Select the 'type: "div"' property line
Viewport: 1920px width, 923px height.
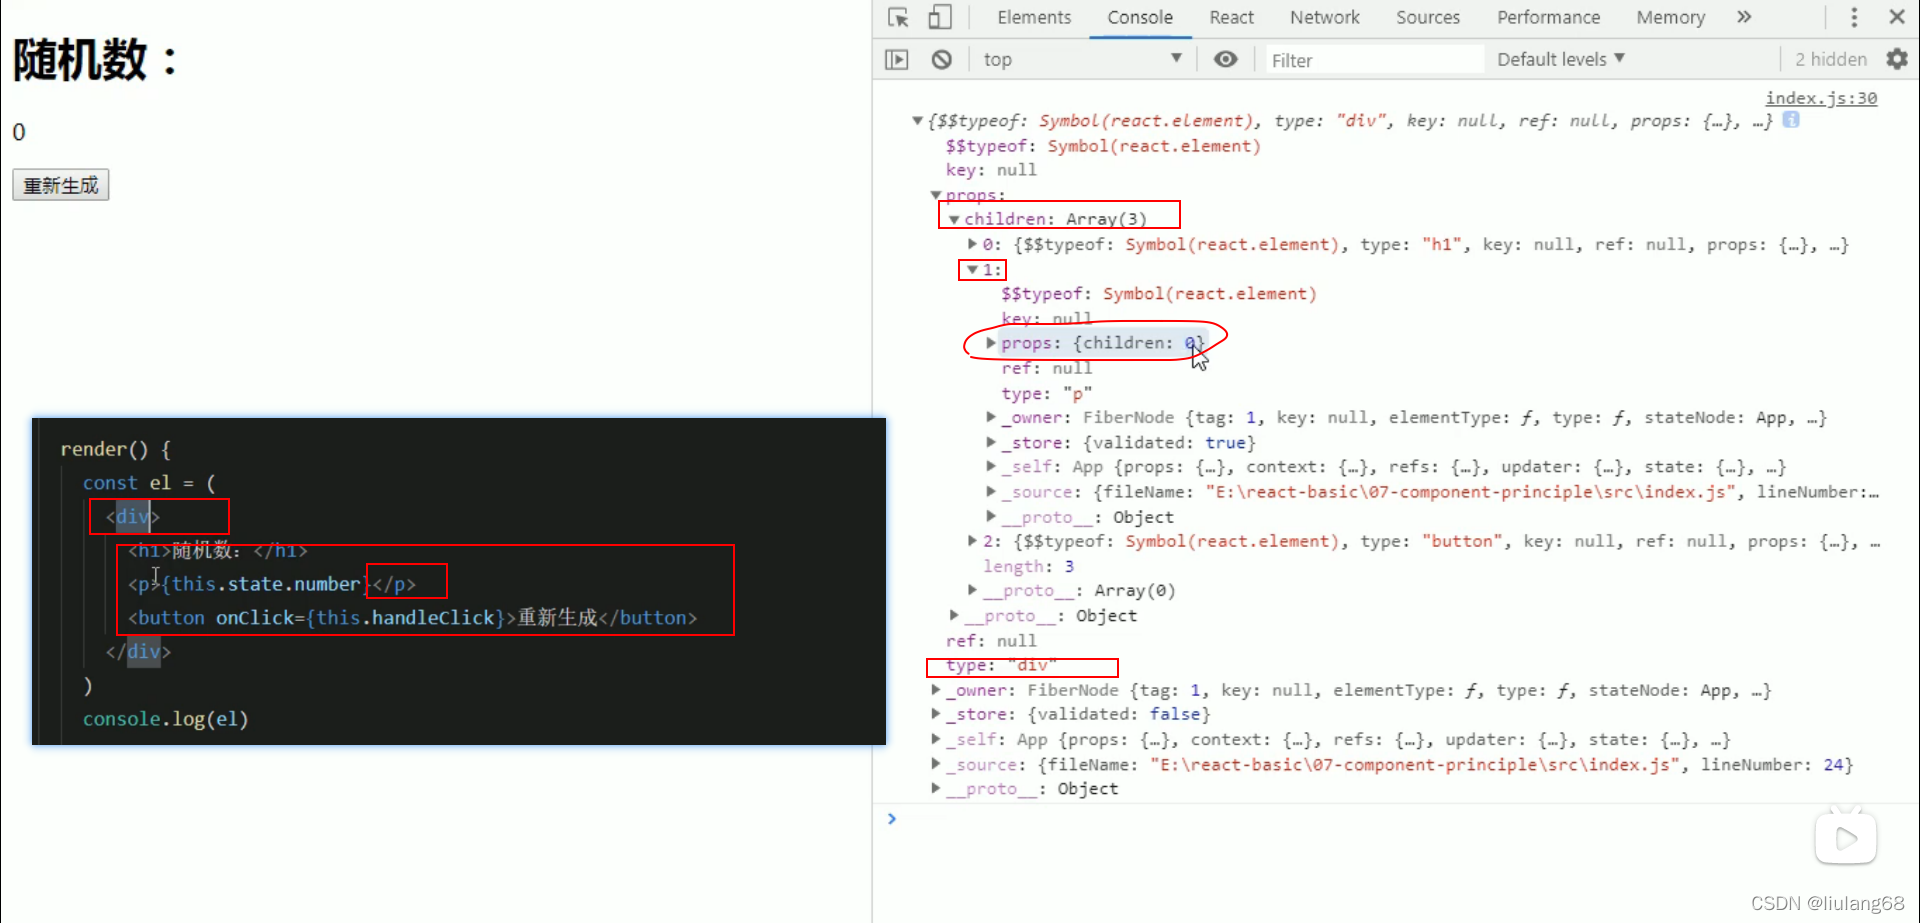(1001, 665)
